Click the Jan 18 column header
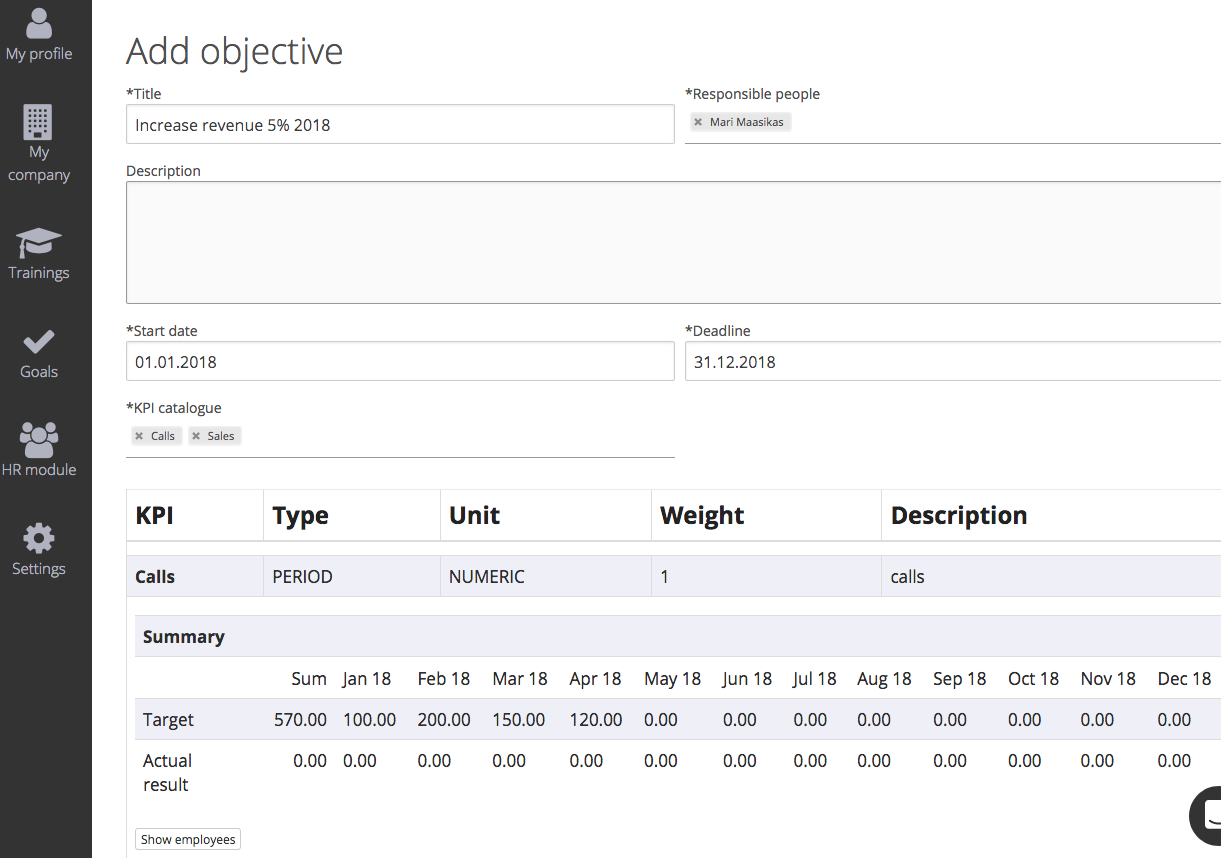This screenshot has height=858, width=1221. click(367, 679)
